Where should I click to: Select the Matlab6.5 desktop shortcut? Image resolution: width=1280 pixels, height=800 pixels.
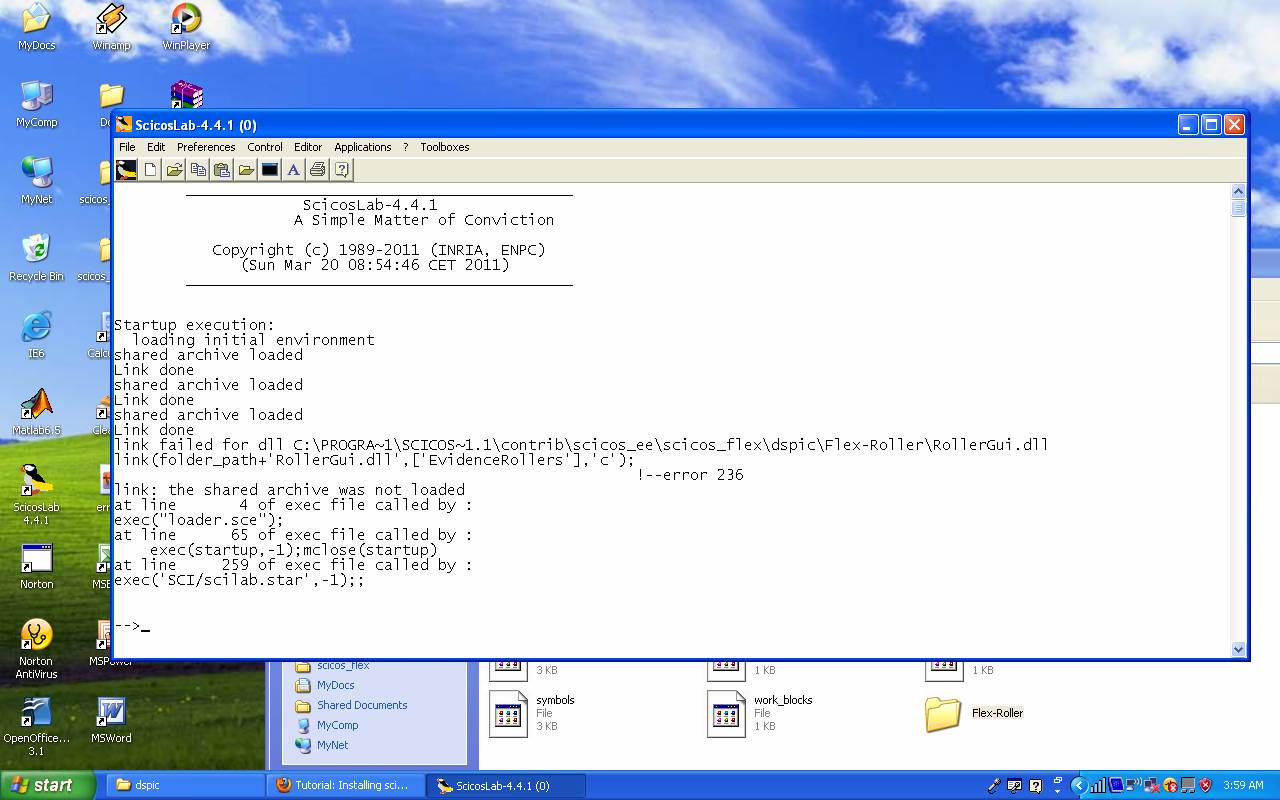36,412
